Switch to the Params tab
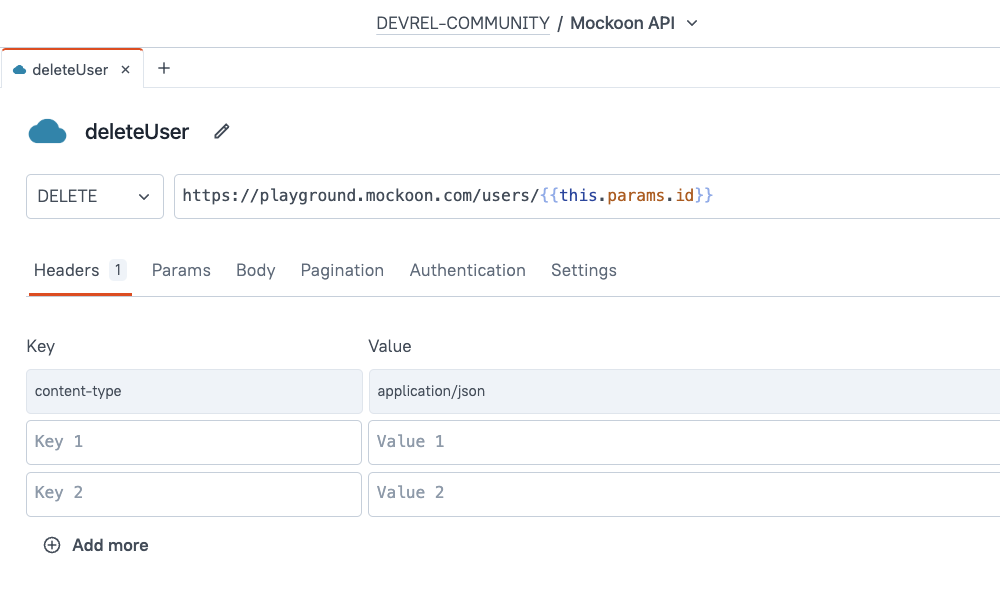Viewport: 1000px width, 594px height. (181, 270)
